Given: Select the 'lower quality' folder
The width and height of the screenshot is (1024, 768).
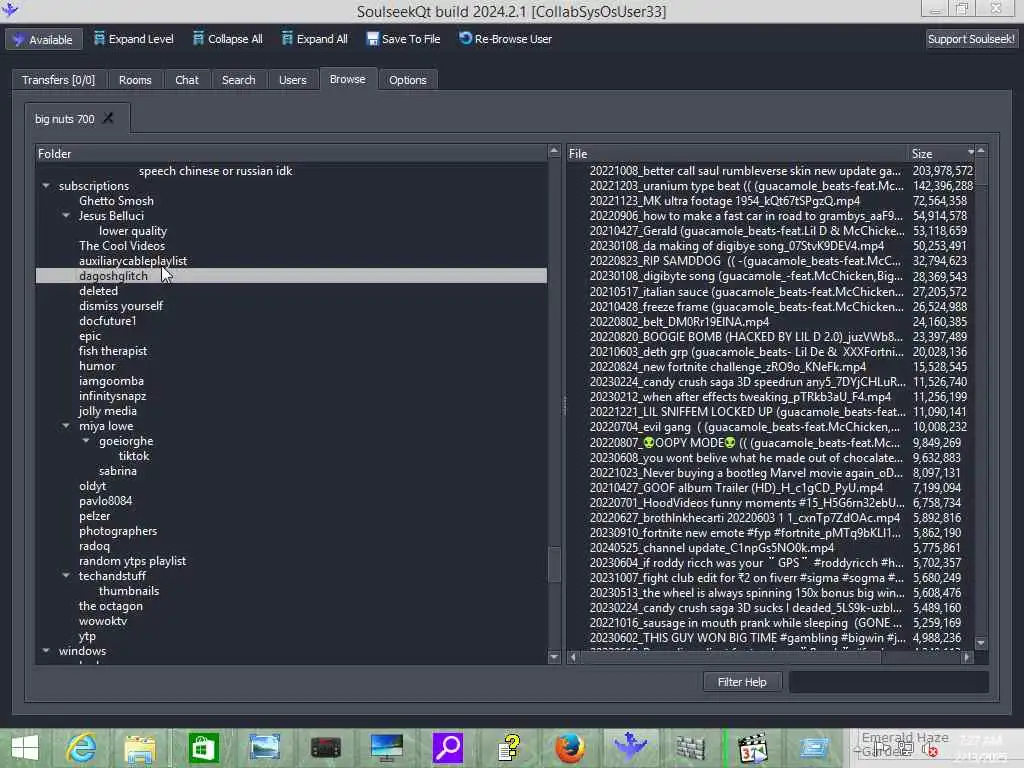Looking at the screenshot, I should coord(133,231).
